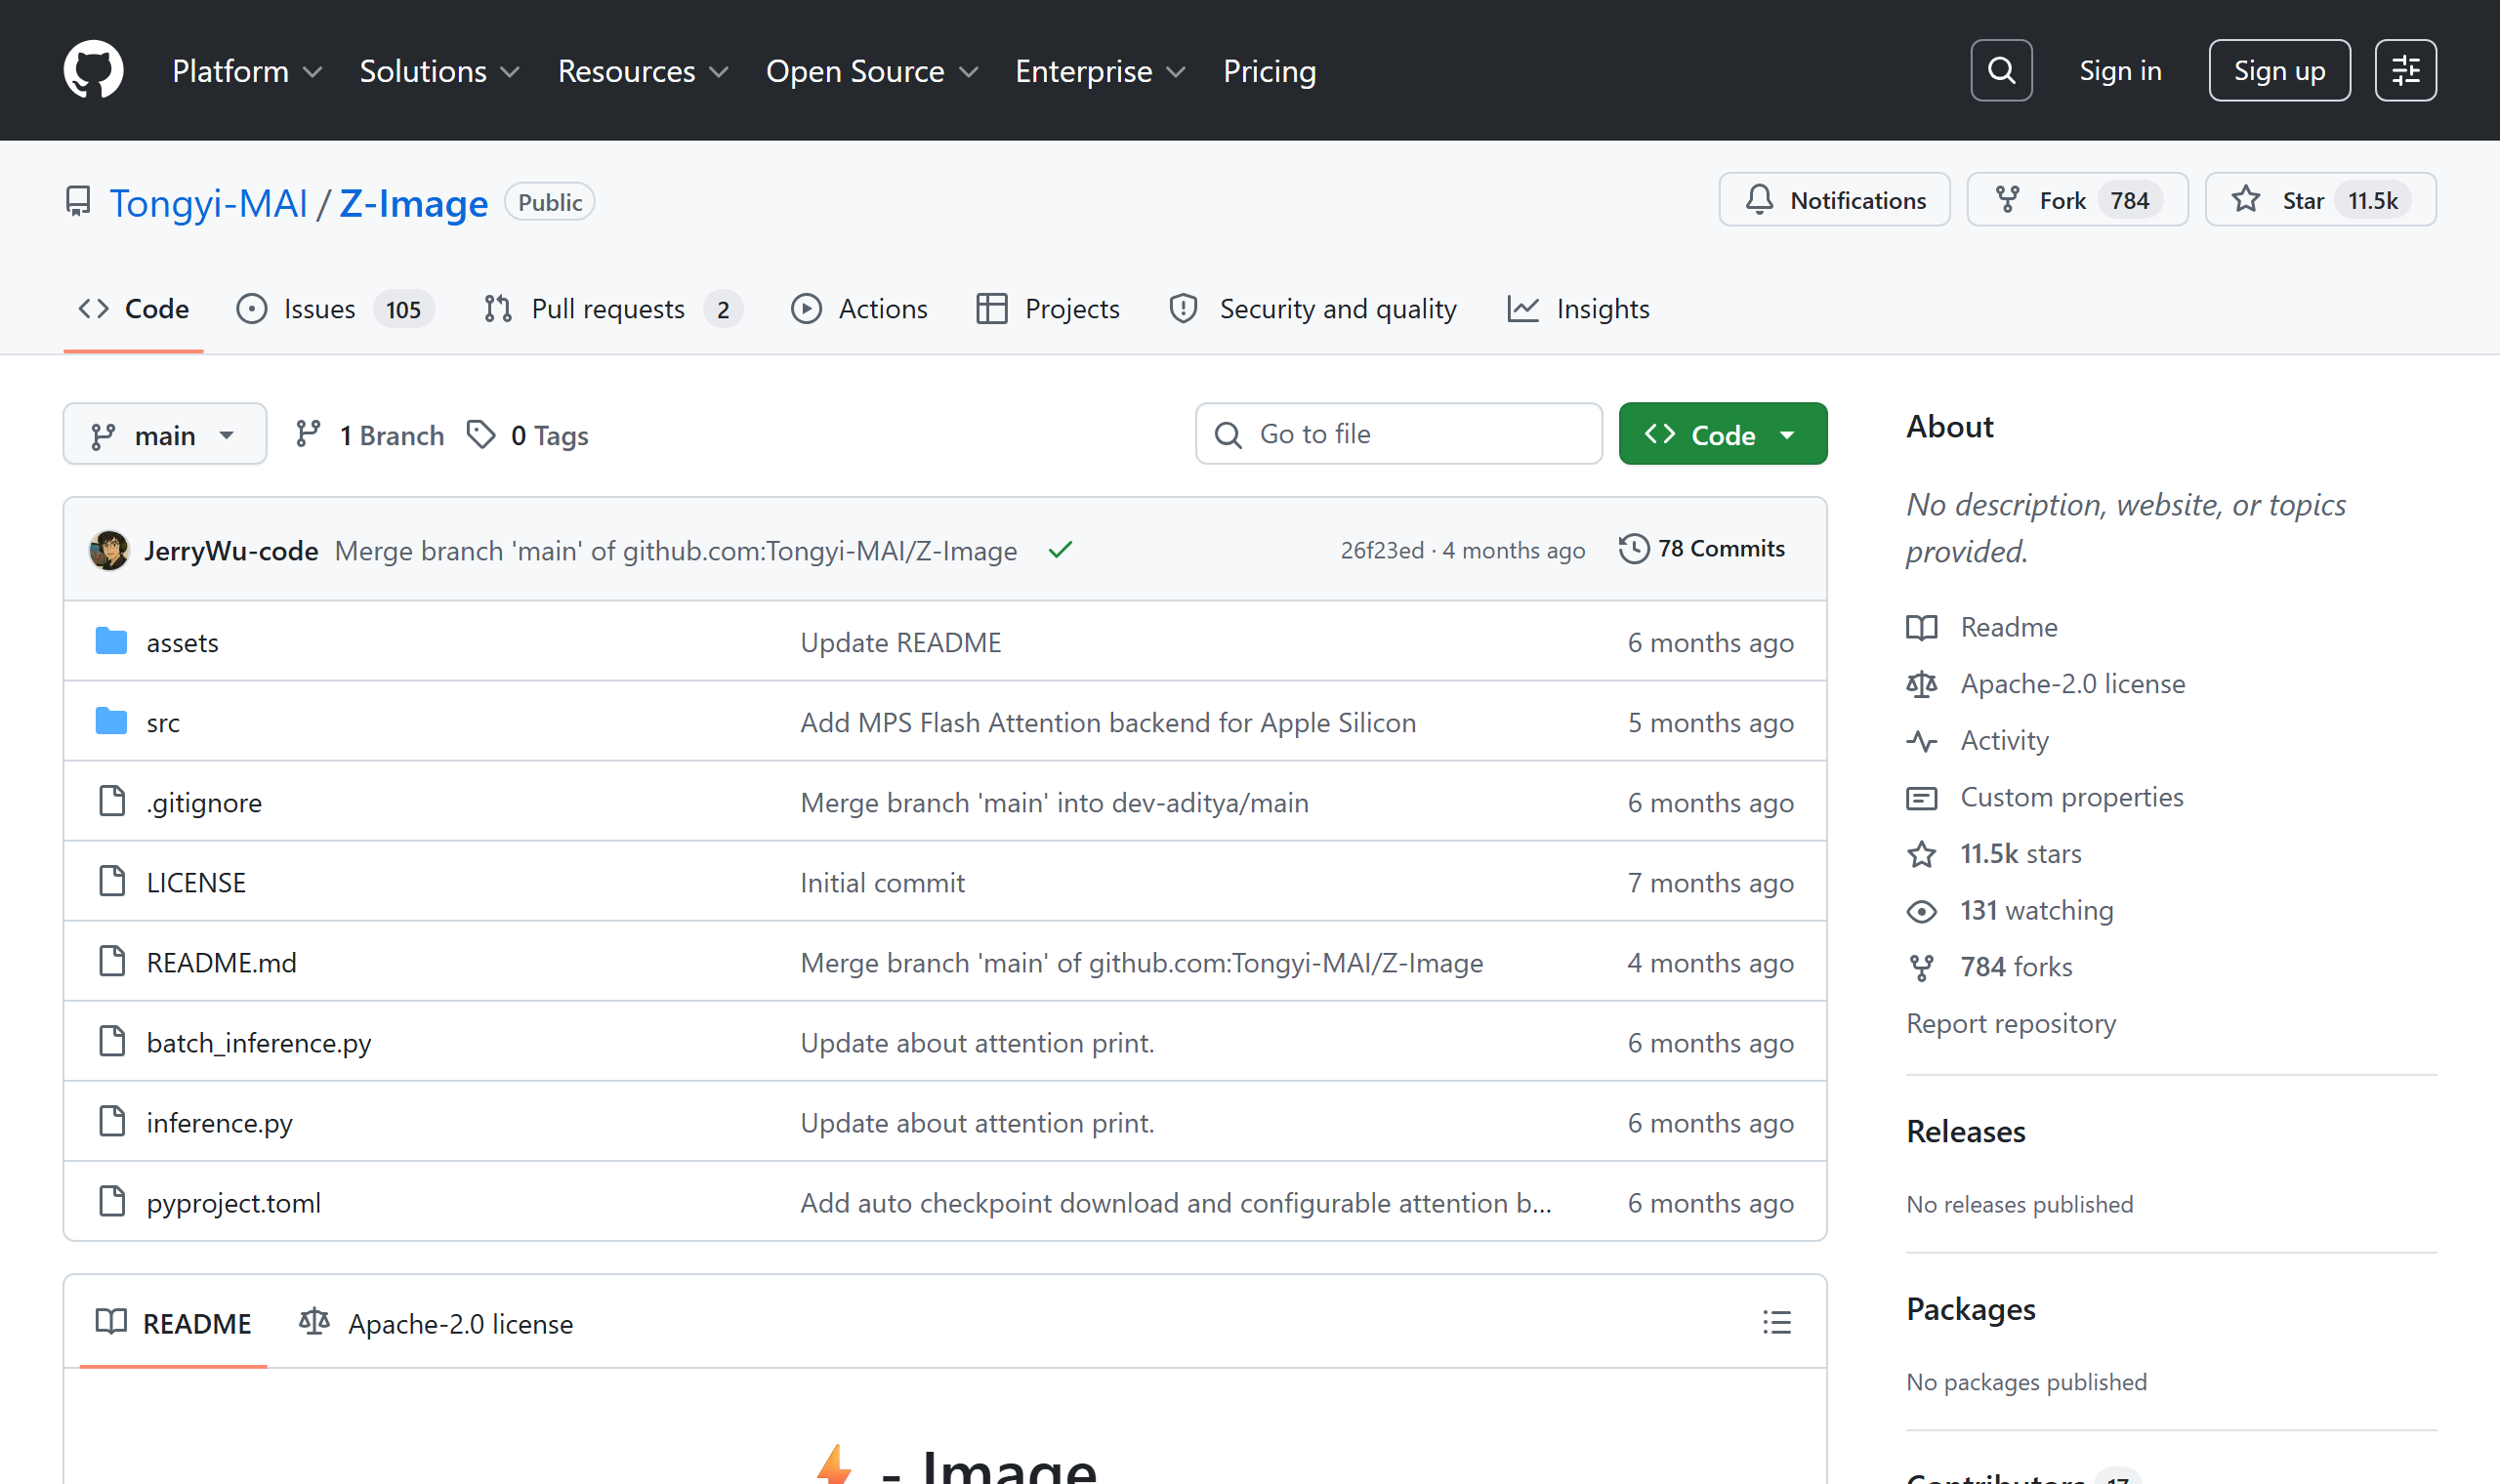Click the Notifications button

1834,200
